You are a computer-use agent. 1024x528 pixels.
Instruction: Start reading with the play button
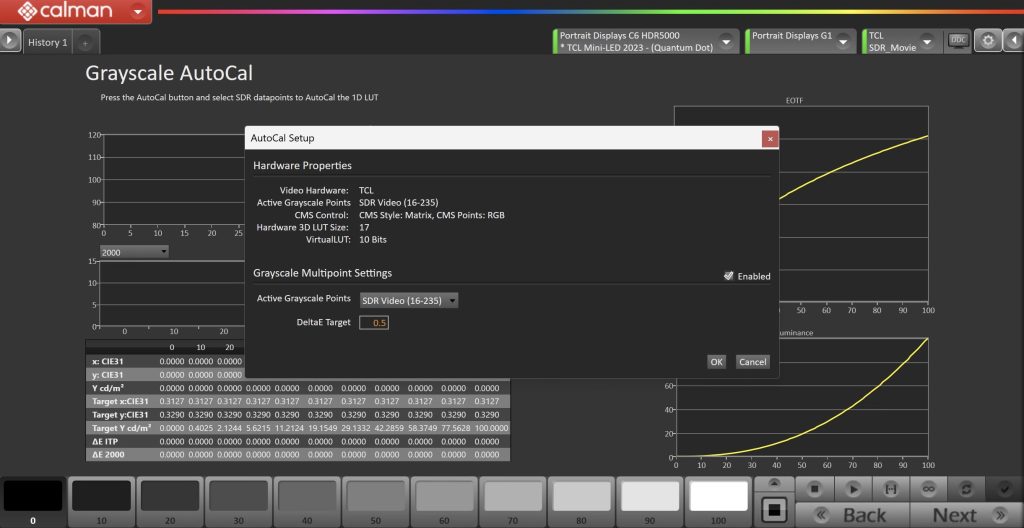852,489
